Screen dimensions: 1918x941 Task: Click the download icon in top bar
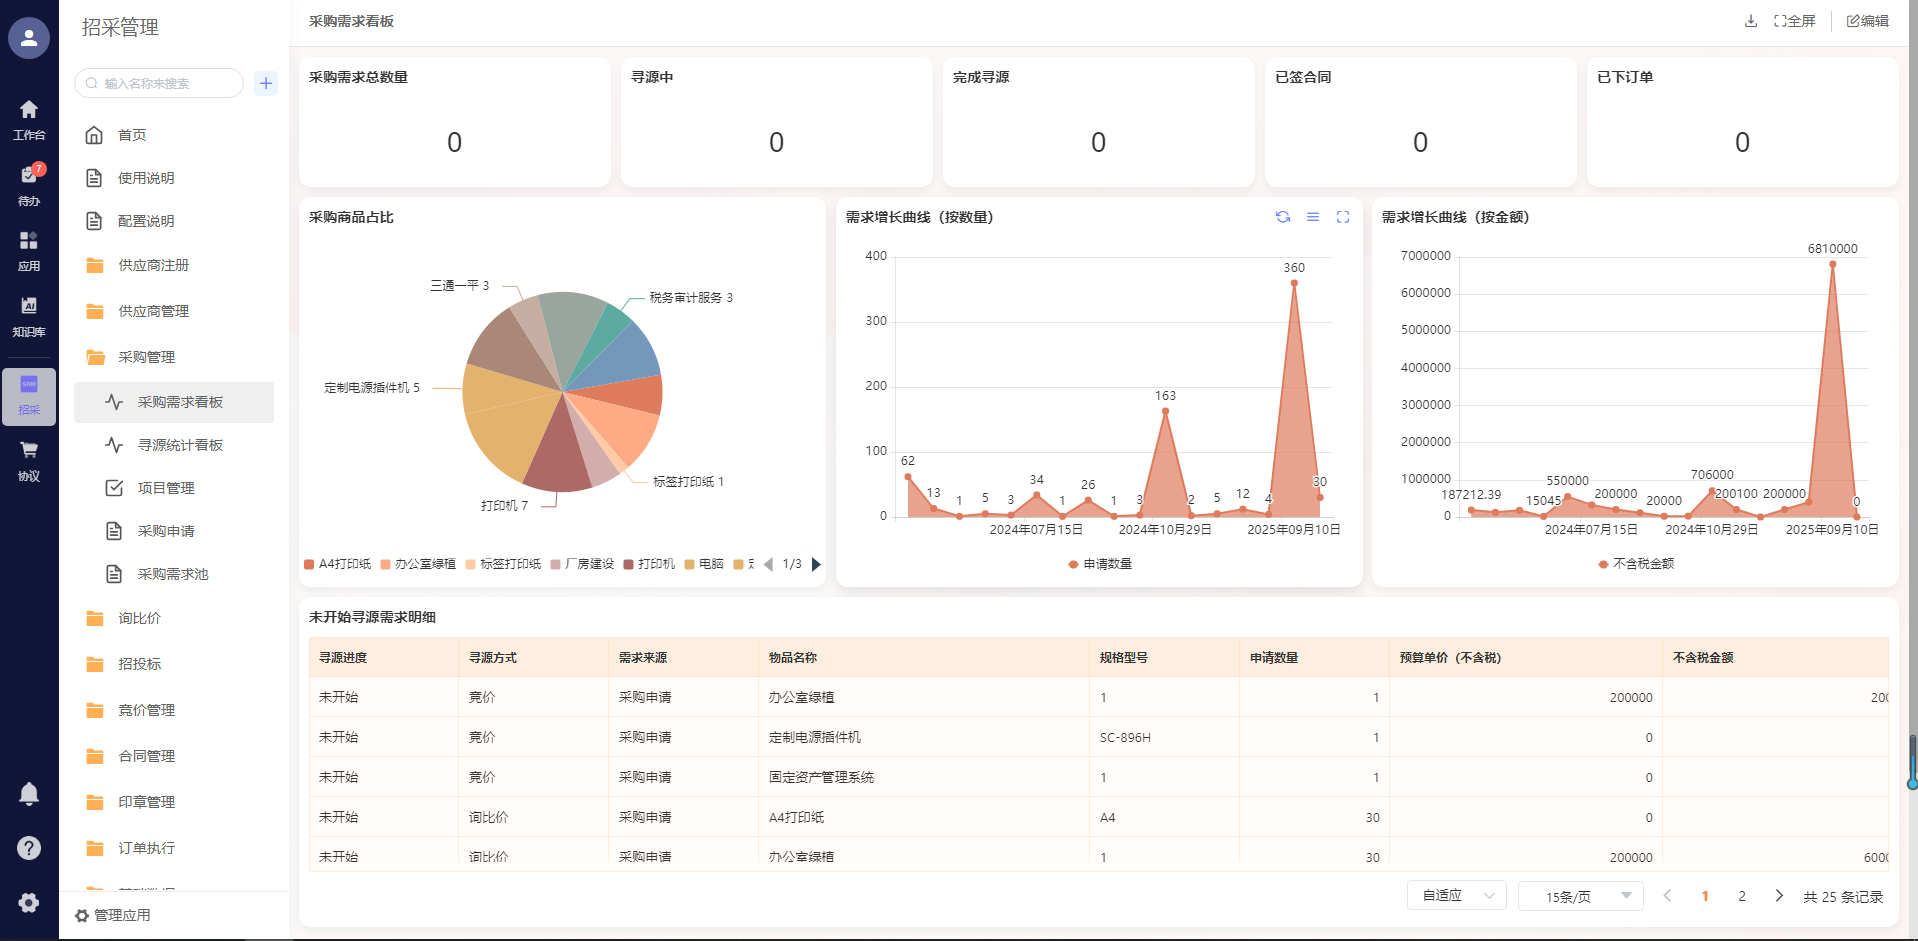[1750, 21]
